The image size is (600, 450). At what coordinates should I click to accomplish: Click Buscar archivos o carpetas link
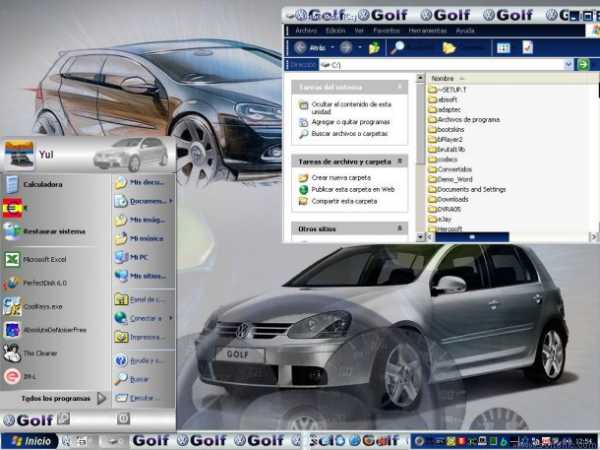349,133
